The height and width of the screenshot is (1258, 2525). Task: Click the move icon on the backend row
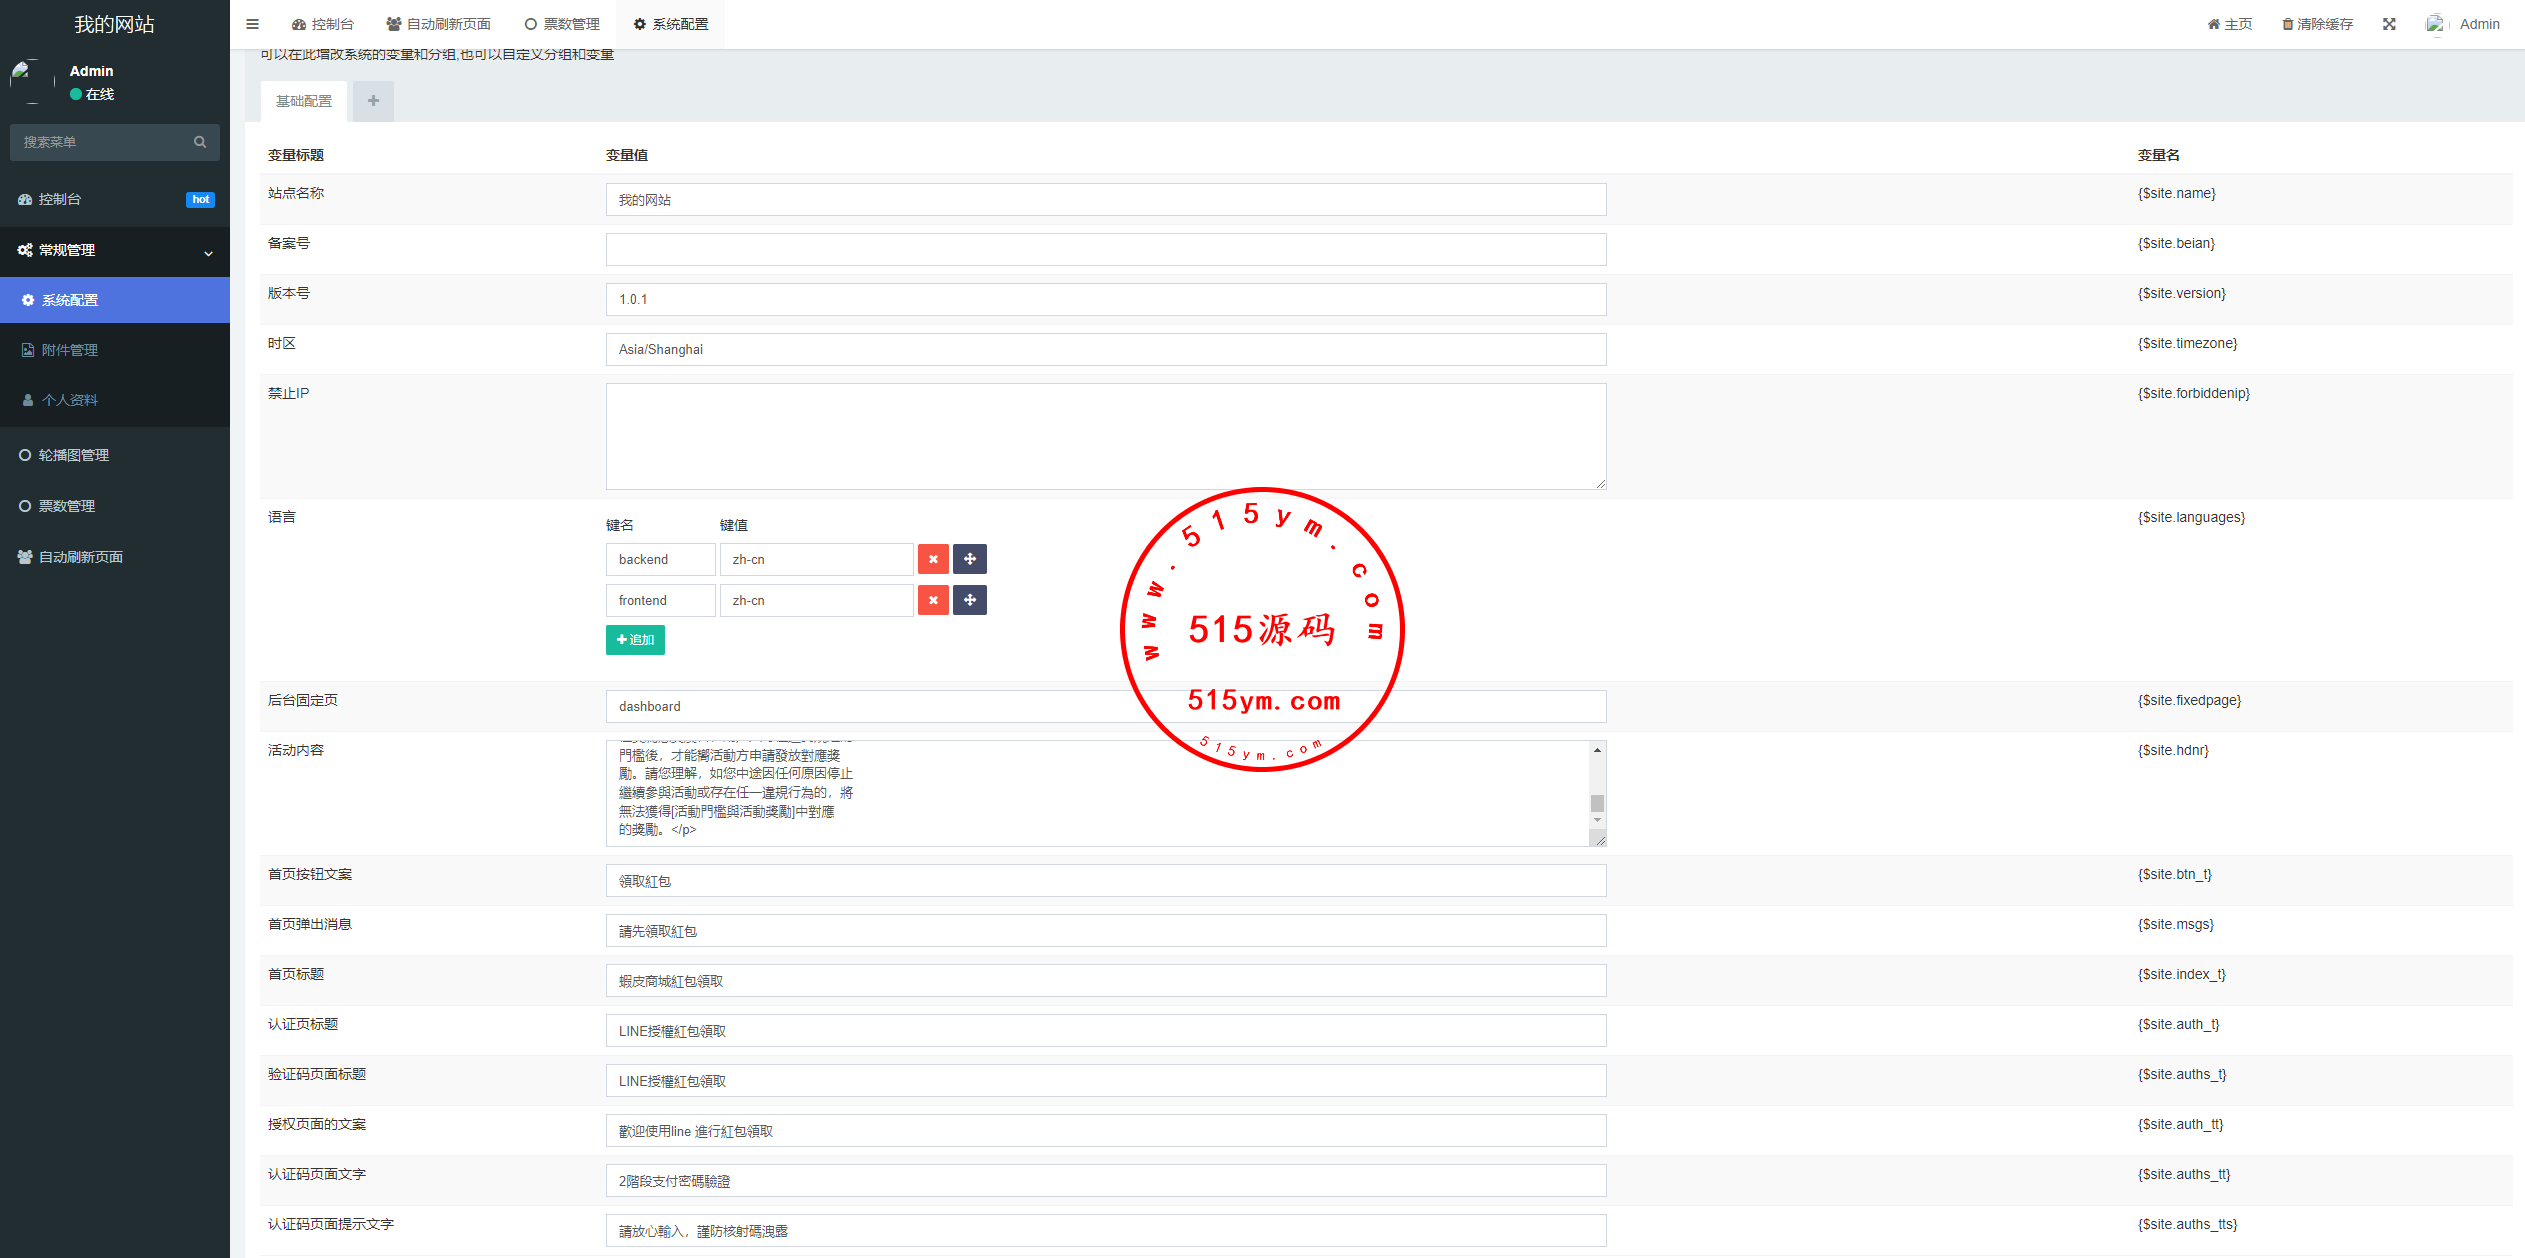(x=969, y=559)
